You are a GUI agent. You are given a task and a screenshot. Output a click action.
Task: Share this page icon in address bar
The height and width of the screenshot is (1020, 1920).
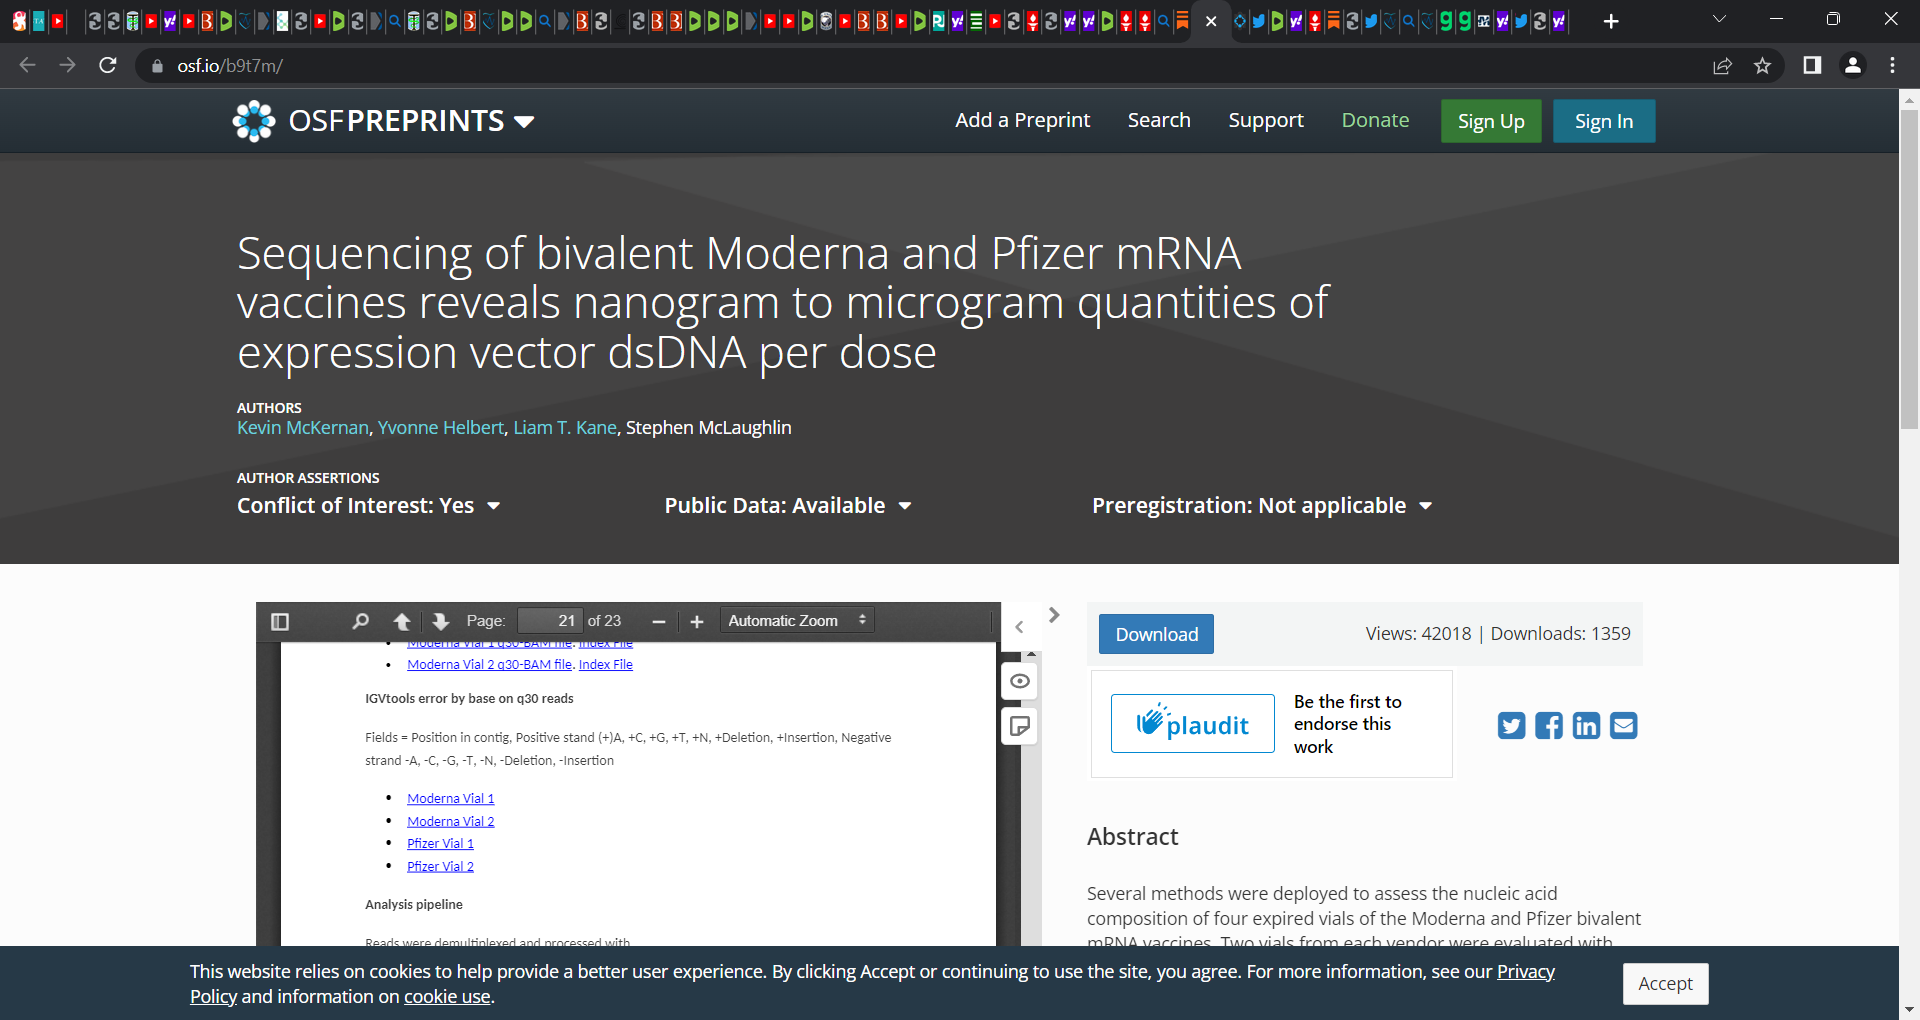click(1722, 66)
